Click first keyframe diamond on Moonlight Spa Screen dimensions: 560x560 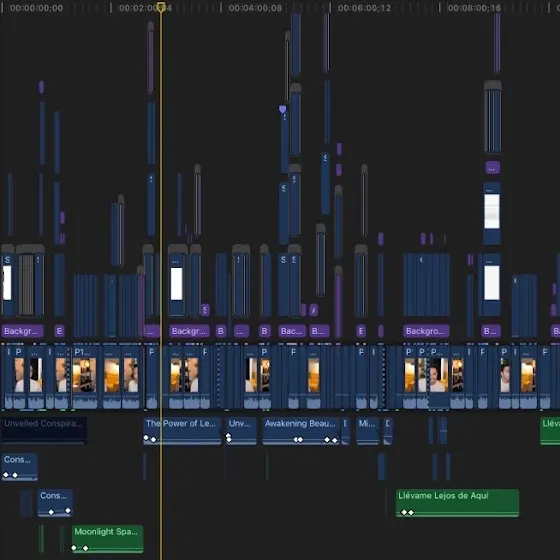(x=74, y=548)
